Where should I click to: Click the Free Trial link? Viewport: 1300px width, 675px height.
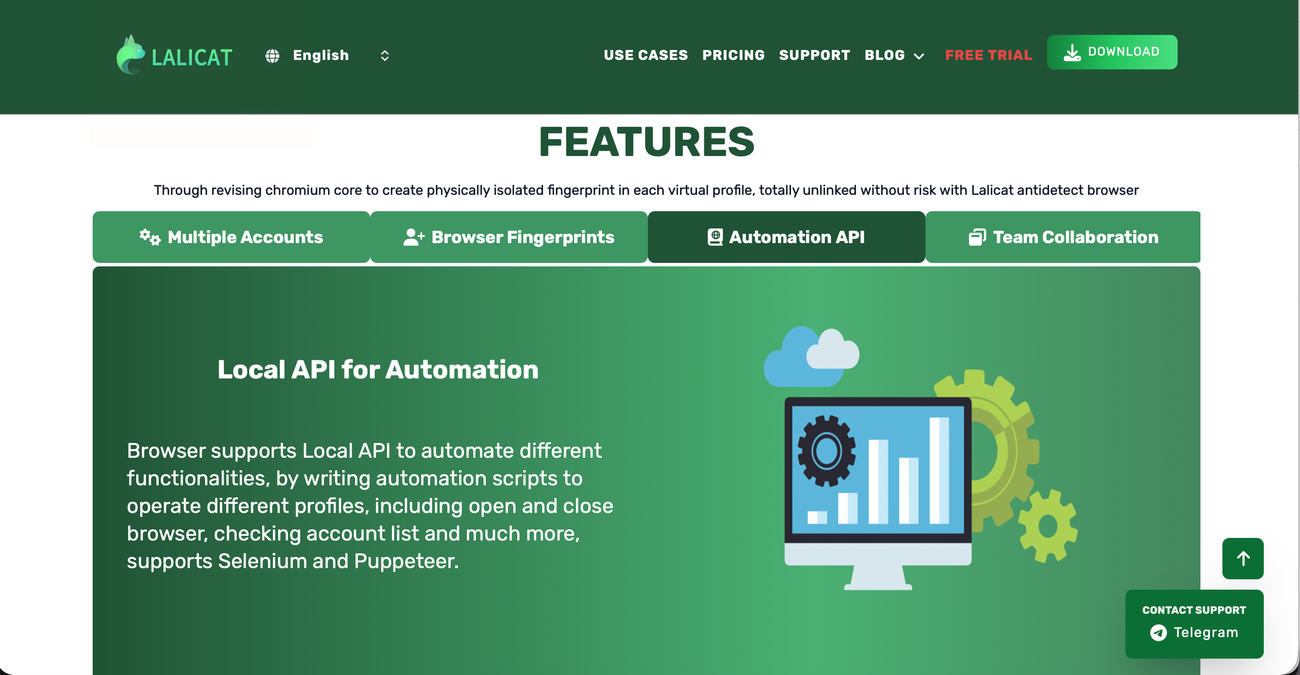point(988,55)
